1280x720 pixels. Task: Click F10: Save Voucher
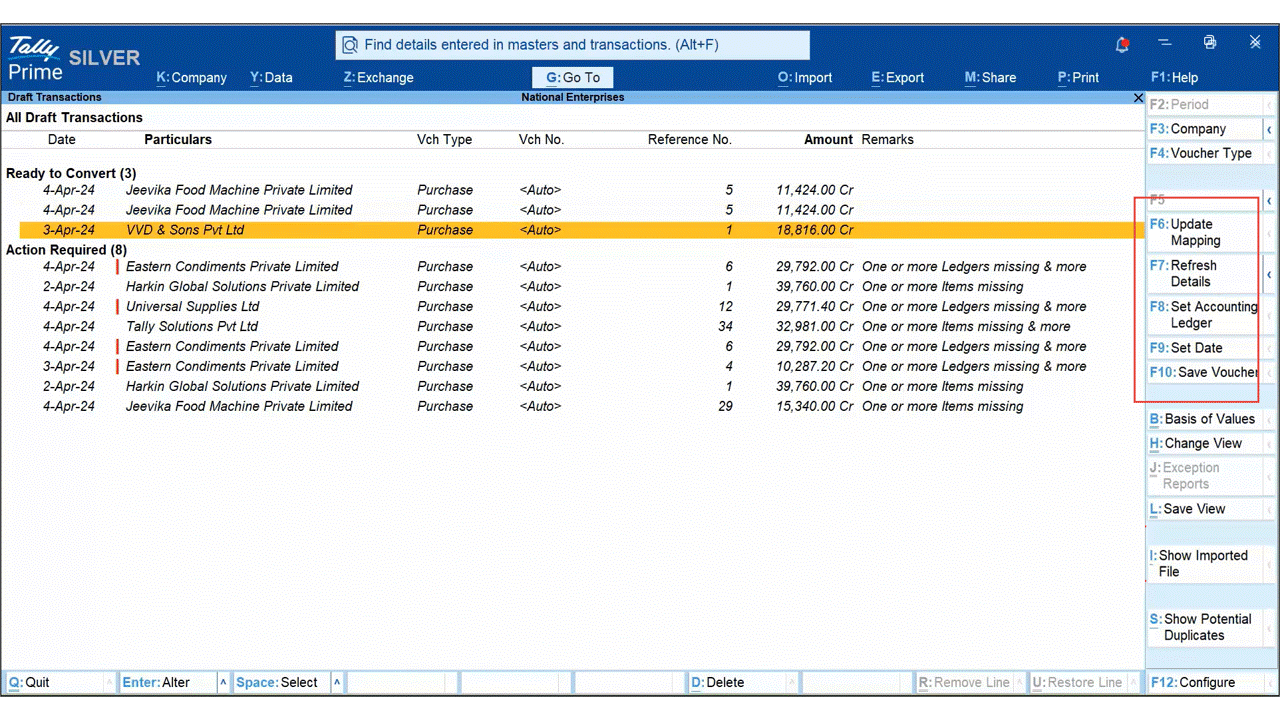coord(1205,372)
